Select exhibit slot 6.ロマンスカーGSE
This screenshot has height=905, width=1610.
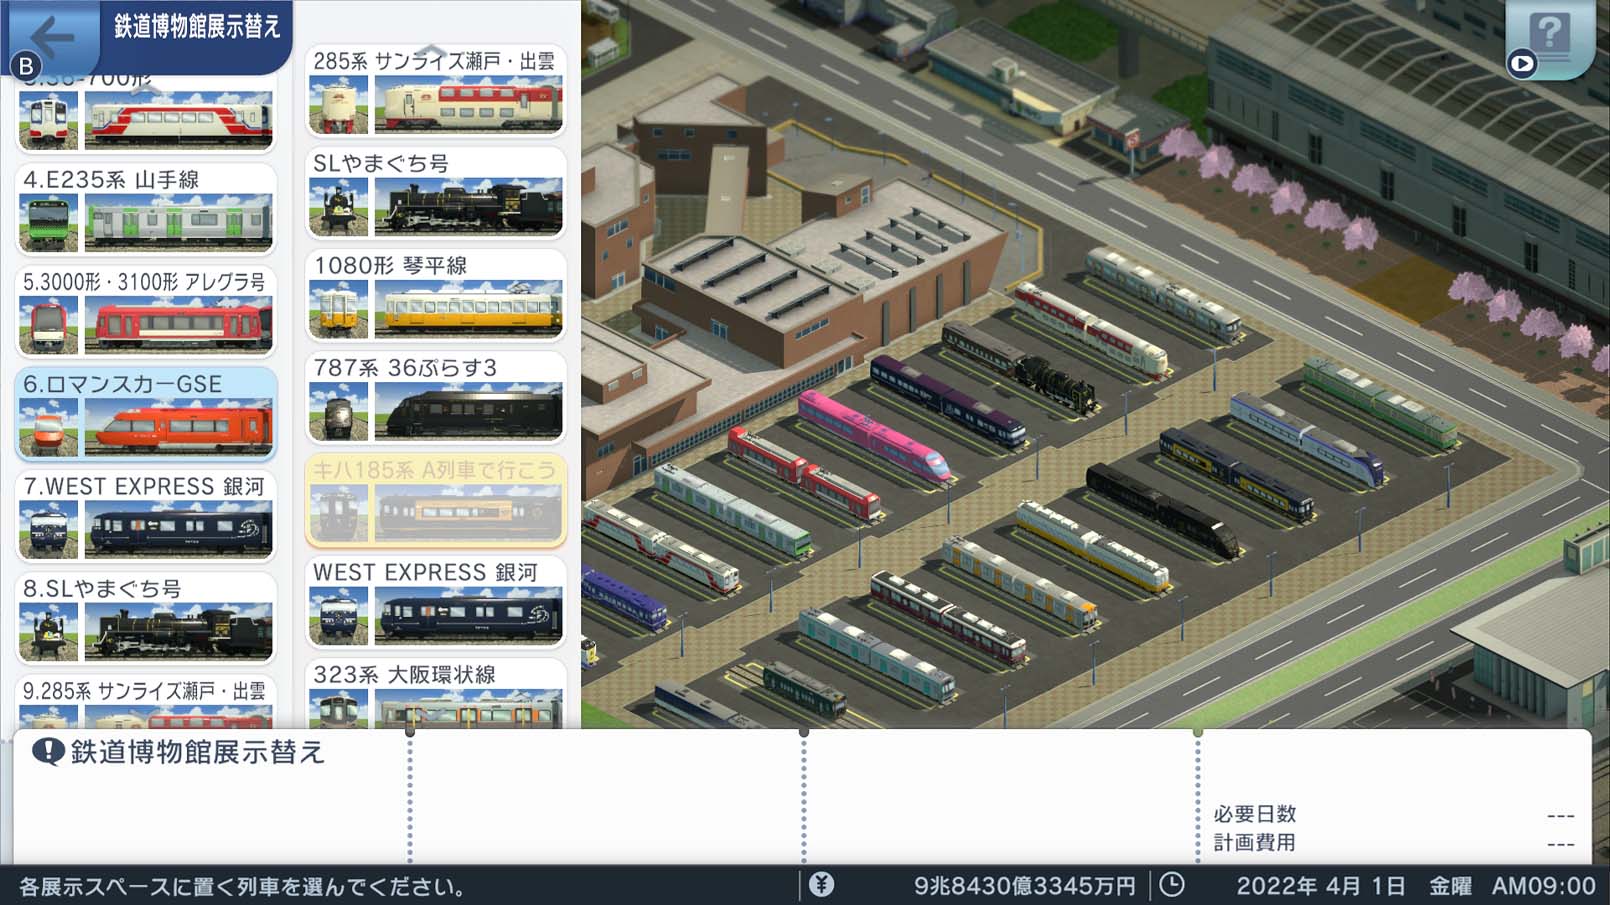point(146,414)
